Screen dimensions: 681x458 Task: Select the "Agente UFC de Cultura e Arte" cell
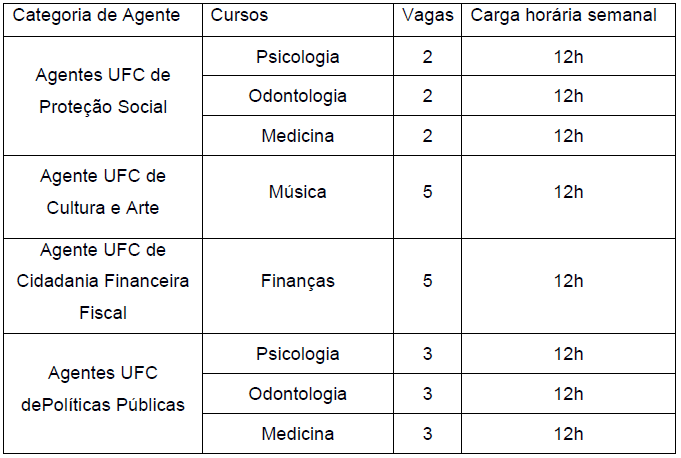103,191
